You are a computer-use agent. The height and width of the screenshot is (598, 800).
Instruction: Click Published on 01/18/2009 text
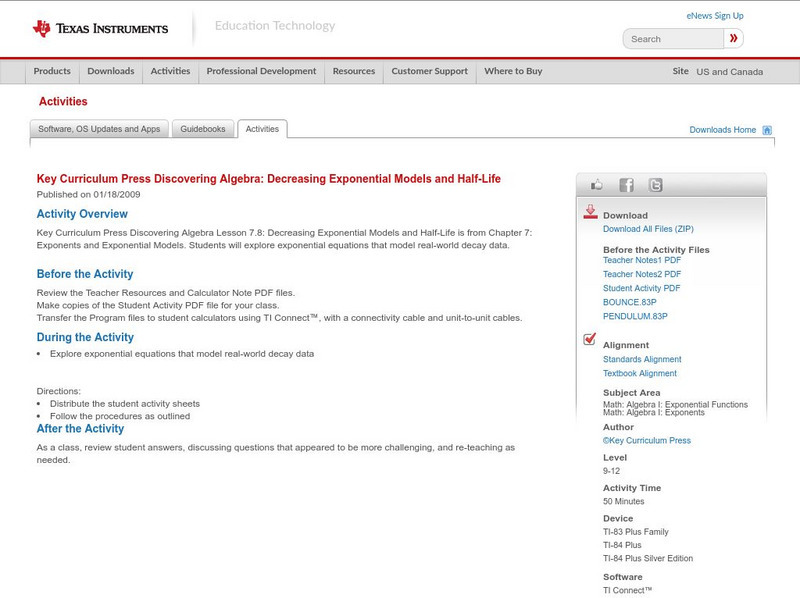(88, 194)
